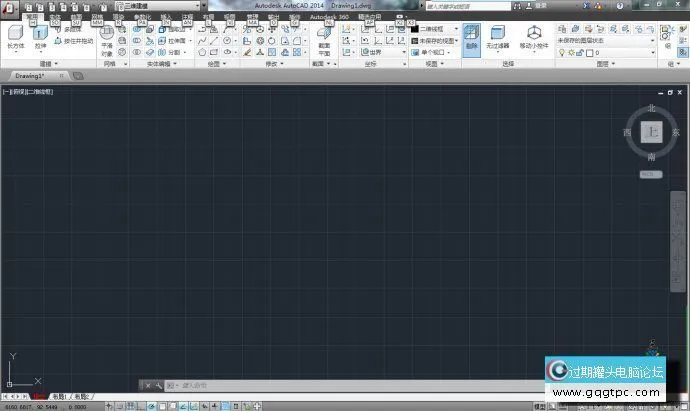The height and width of the screenshot is (411, 690).
Task: Toggle Polar tracking in status bar
Action: 152,406
